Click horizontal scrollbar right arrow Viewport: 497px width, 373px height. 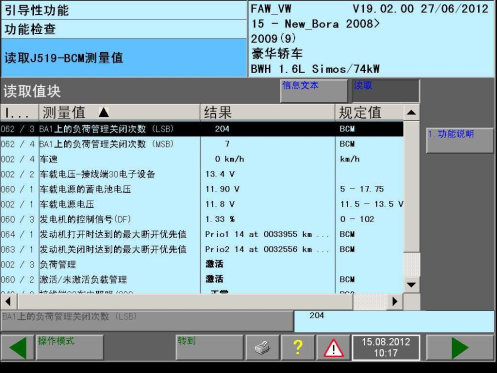(x=395, y=301)
